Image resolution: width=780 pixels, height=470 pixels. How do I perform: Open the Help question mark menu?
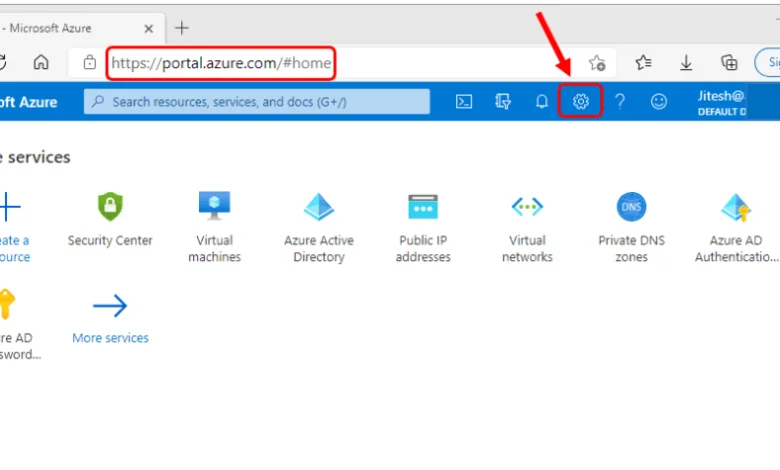tap(620, 101)
